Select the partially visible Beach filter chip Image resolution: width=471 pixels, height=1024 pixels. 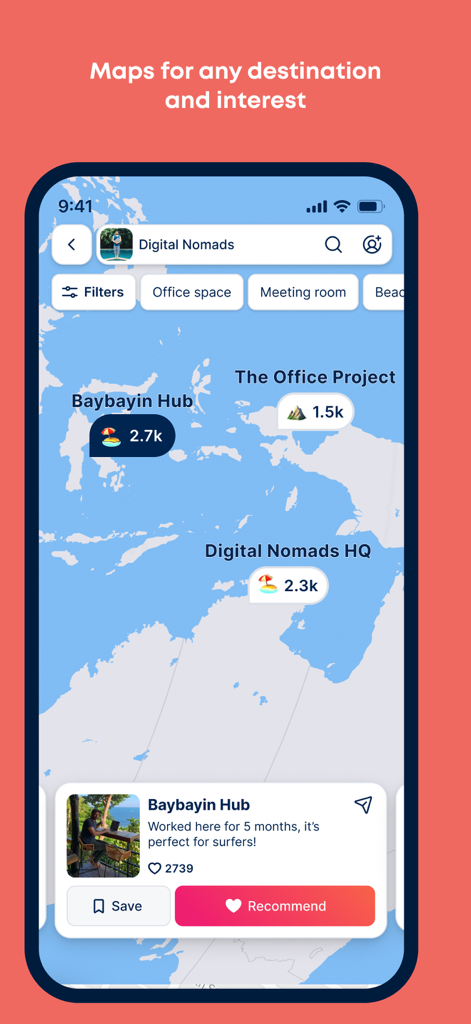click(x=384, y=292)
